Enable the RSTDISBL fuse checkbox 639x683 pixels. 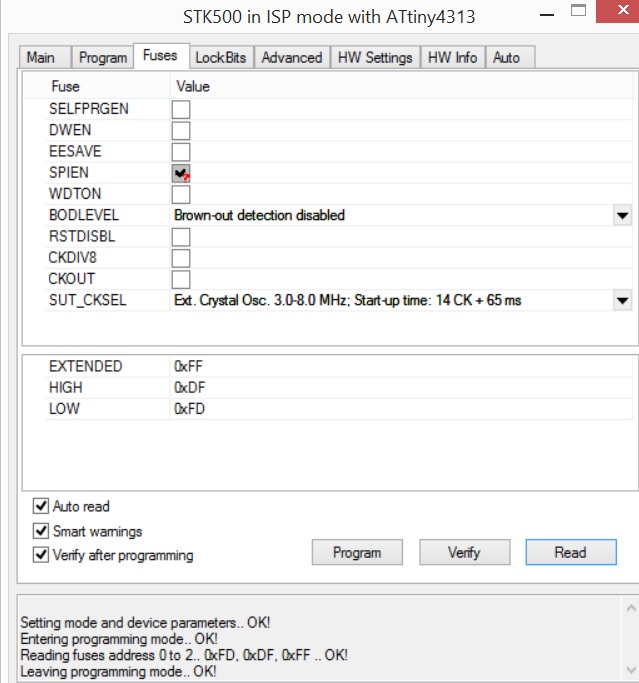click(181, 237)
